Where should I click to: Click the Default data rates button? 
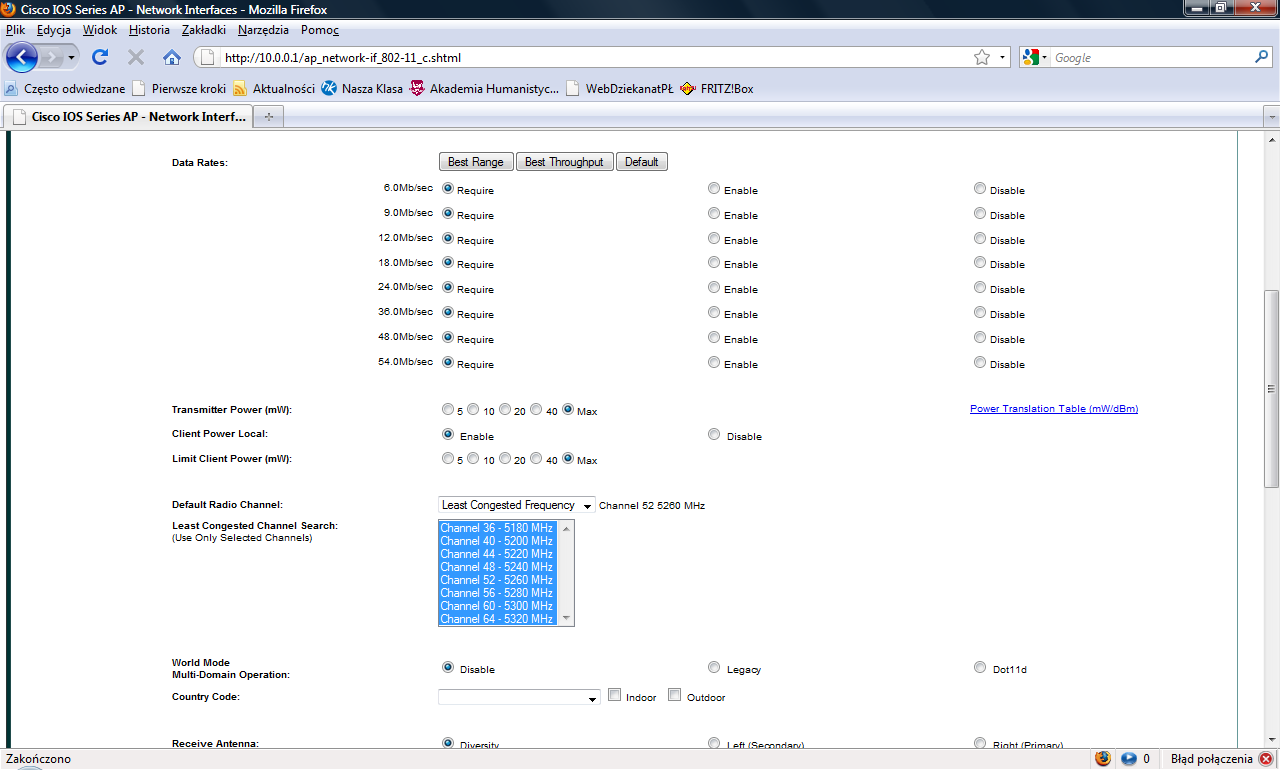[x=642, y=162]
